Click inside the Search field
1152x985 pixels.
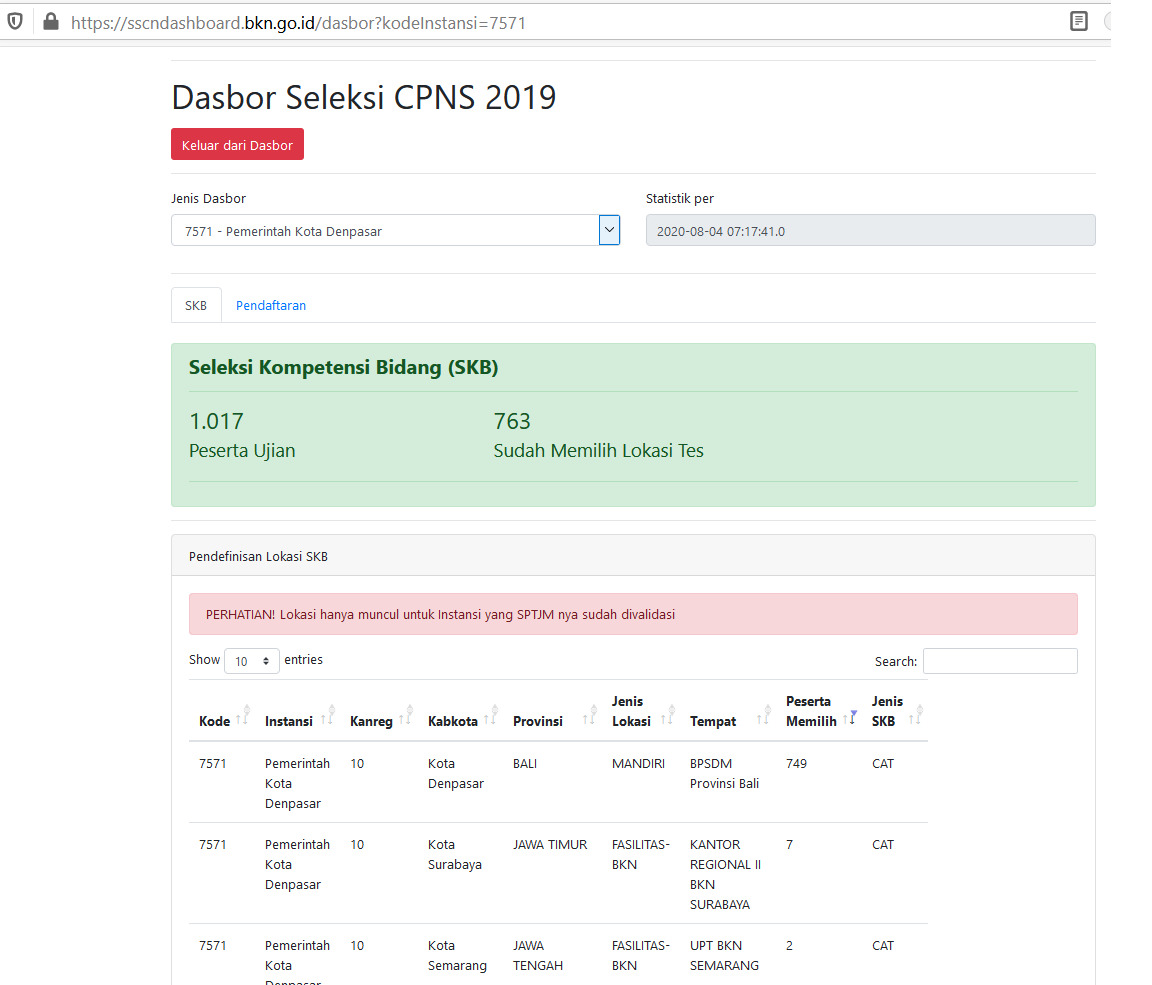(x=999, y=661)
